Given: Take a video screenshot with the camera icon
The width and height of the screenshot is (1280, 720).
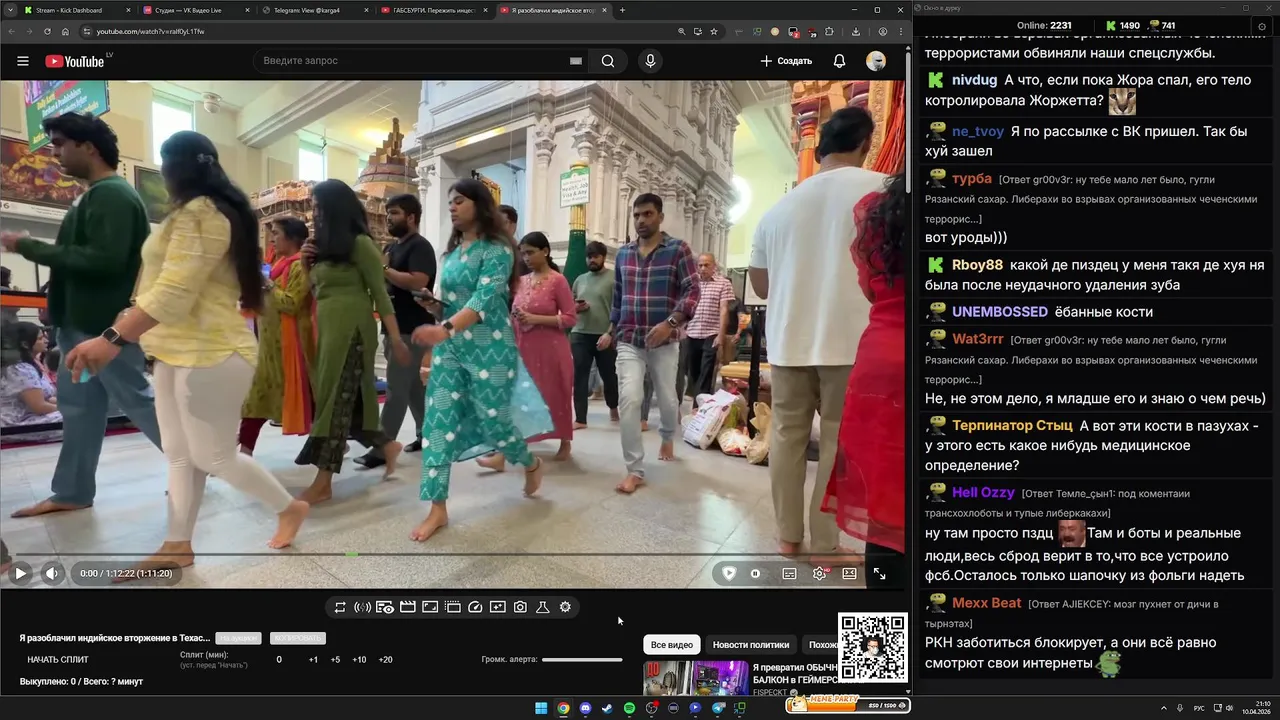Looking at the screenshot, I should coord(520,607).
